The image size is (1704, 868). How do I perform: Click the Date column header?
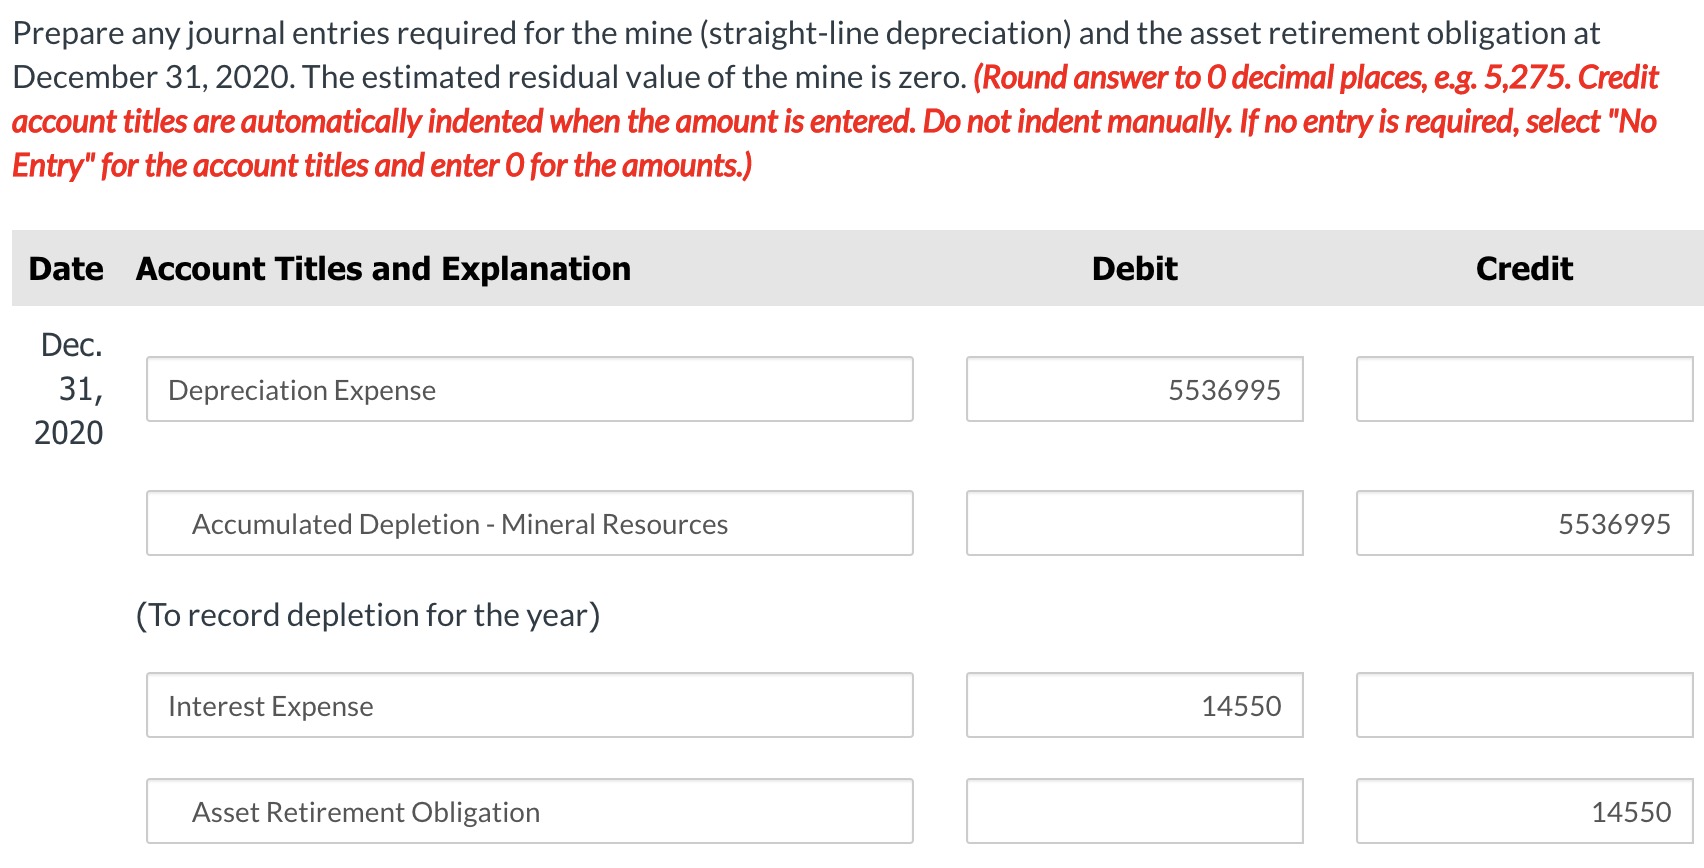(65, 268)
